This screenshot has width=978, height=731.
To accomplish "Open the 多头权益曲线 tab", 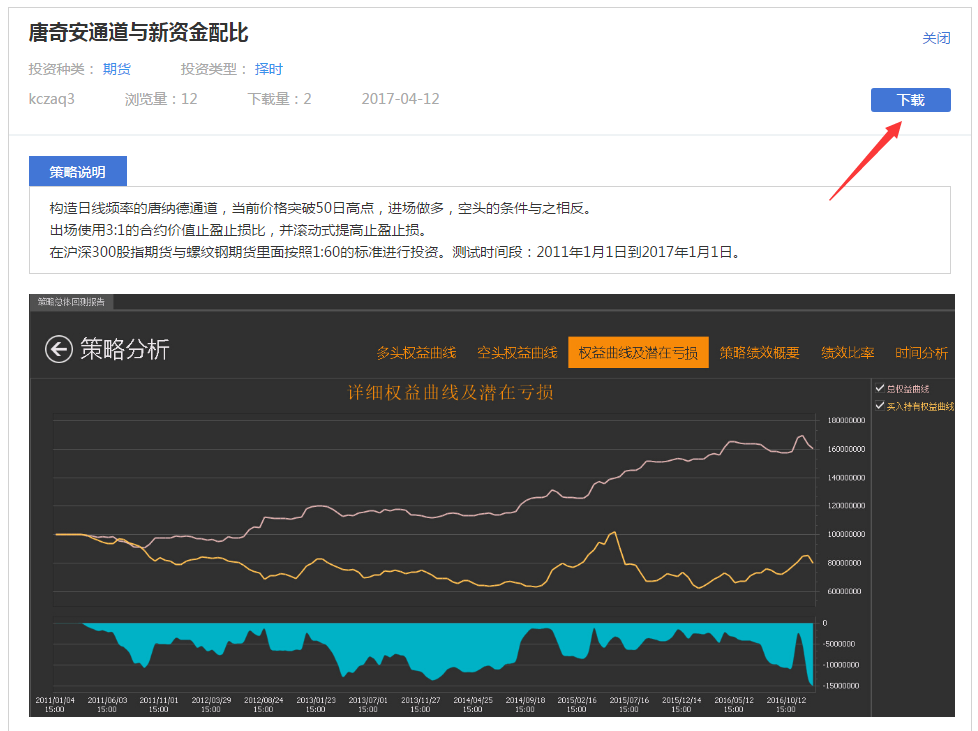I will coord(416,352).
